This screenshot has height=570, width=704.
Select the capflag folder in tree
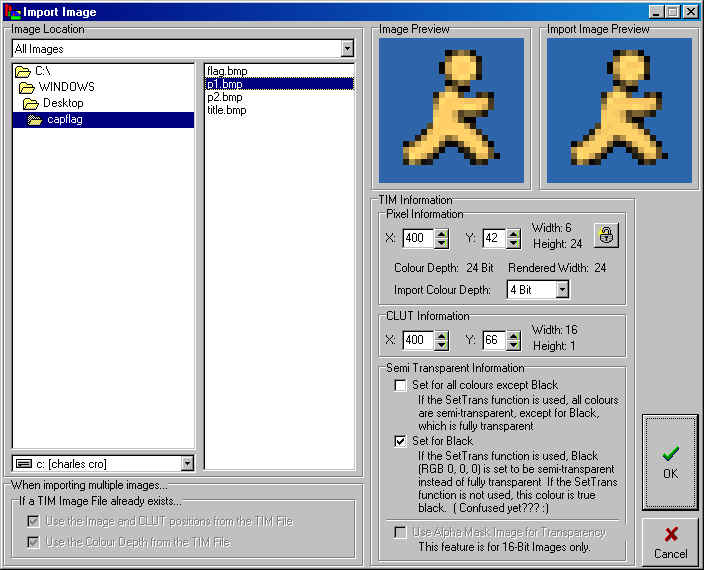[103, 120]
